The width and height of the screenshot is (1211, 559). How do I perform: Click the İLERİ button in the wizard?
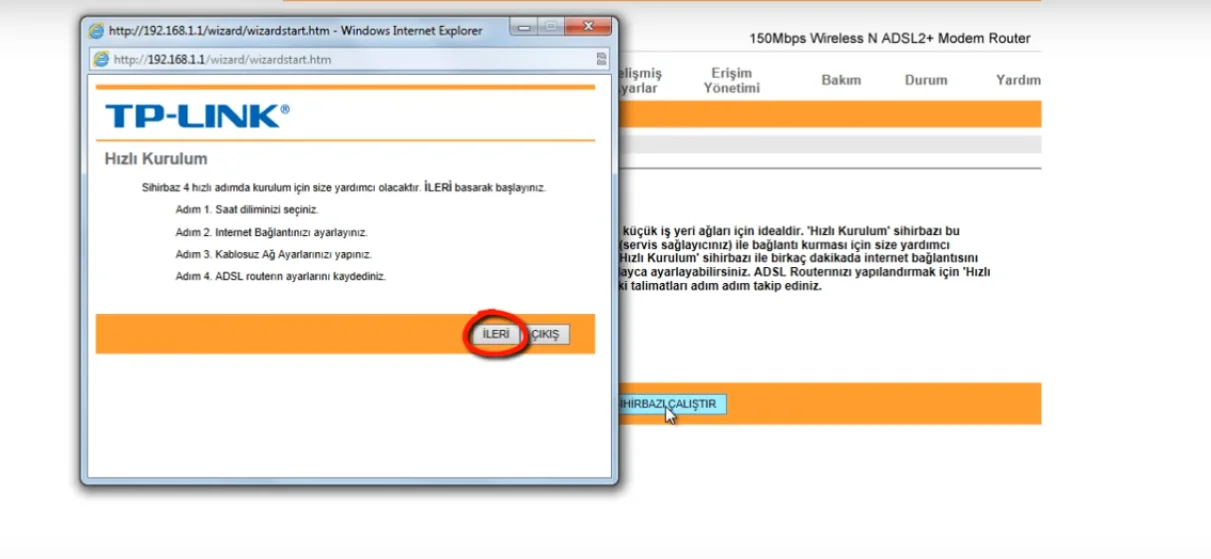[496, 335]
